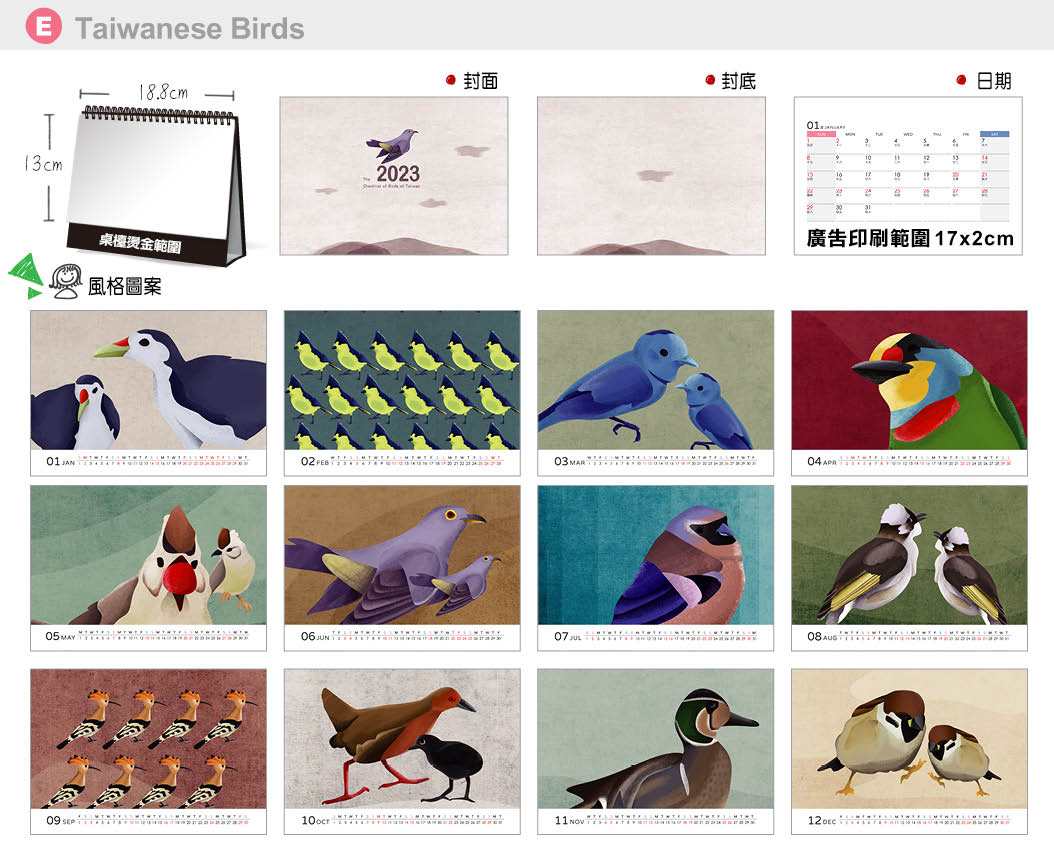
Task: Open the 2023 front cover thumbnail
Action: tap(394, 176)
